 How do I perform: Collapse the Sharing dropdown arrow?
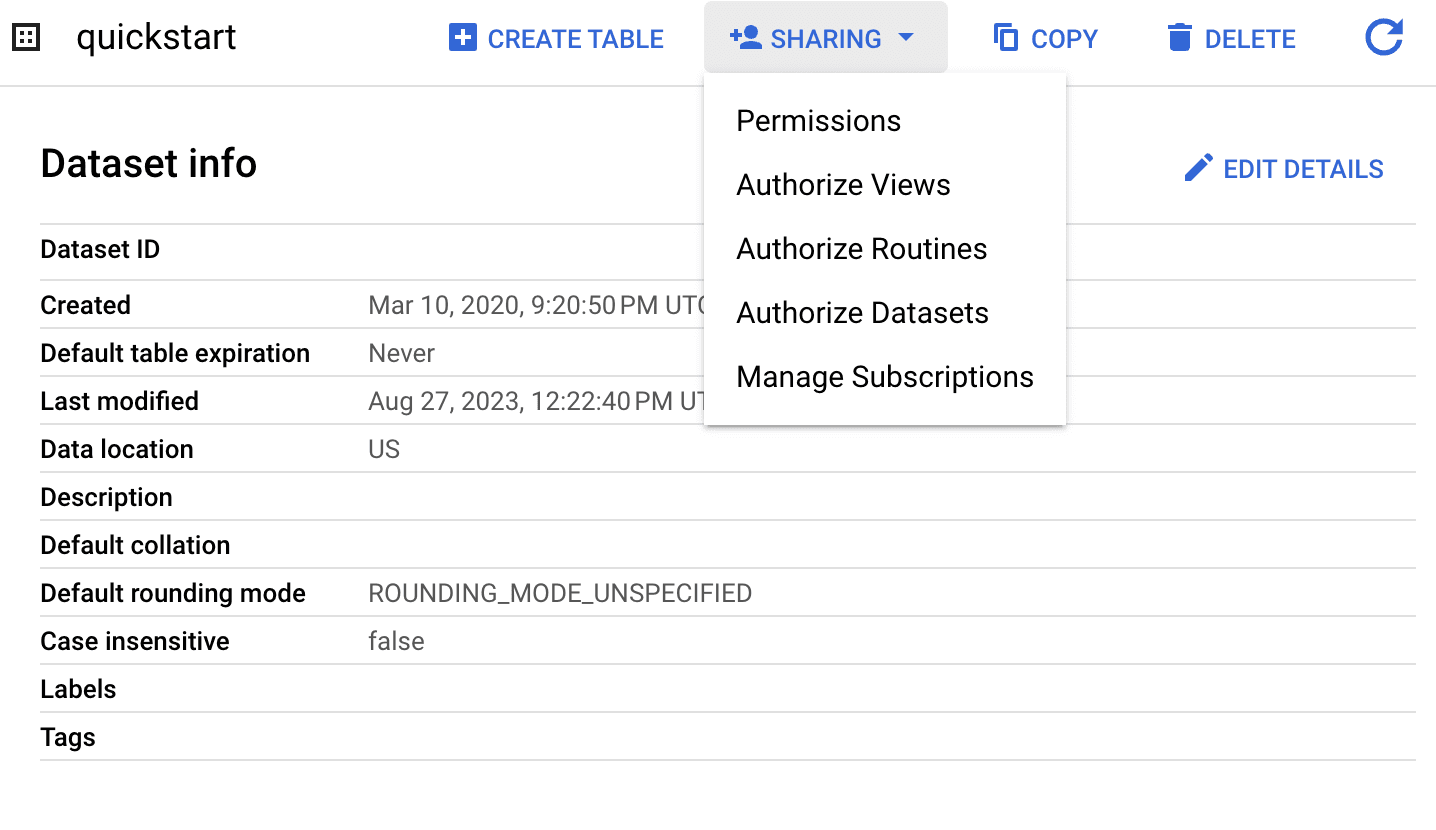point(906,39)
